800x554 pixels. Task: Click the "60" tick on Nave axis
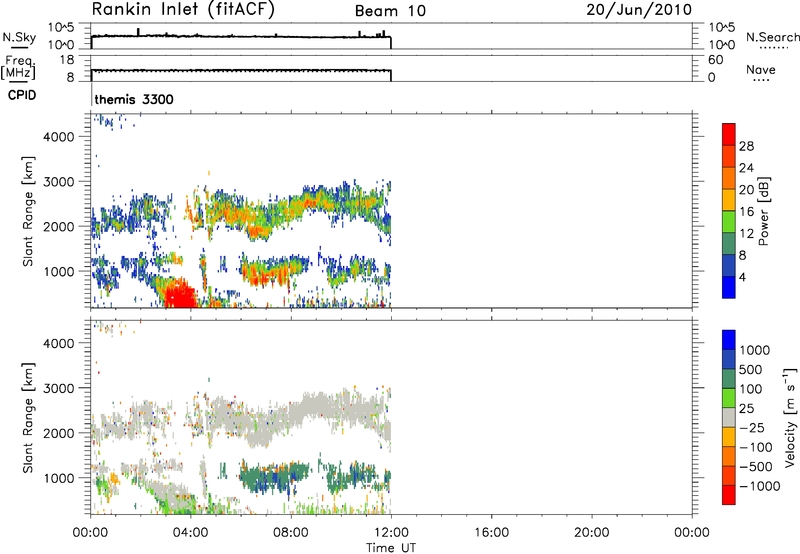click(x=715, y=60)
